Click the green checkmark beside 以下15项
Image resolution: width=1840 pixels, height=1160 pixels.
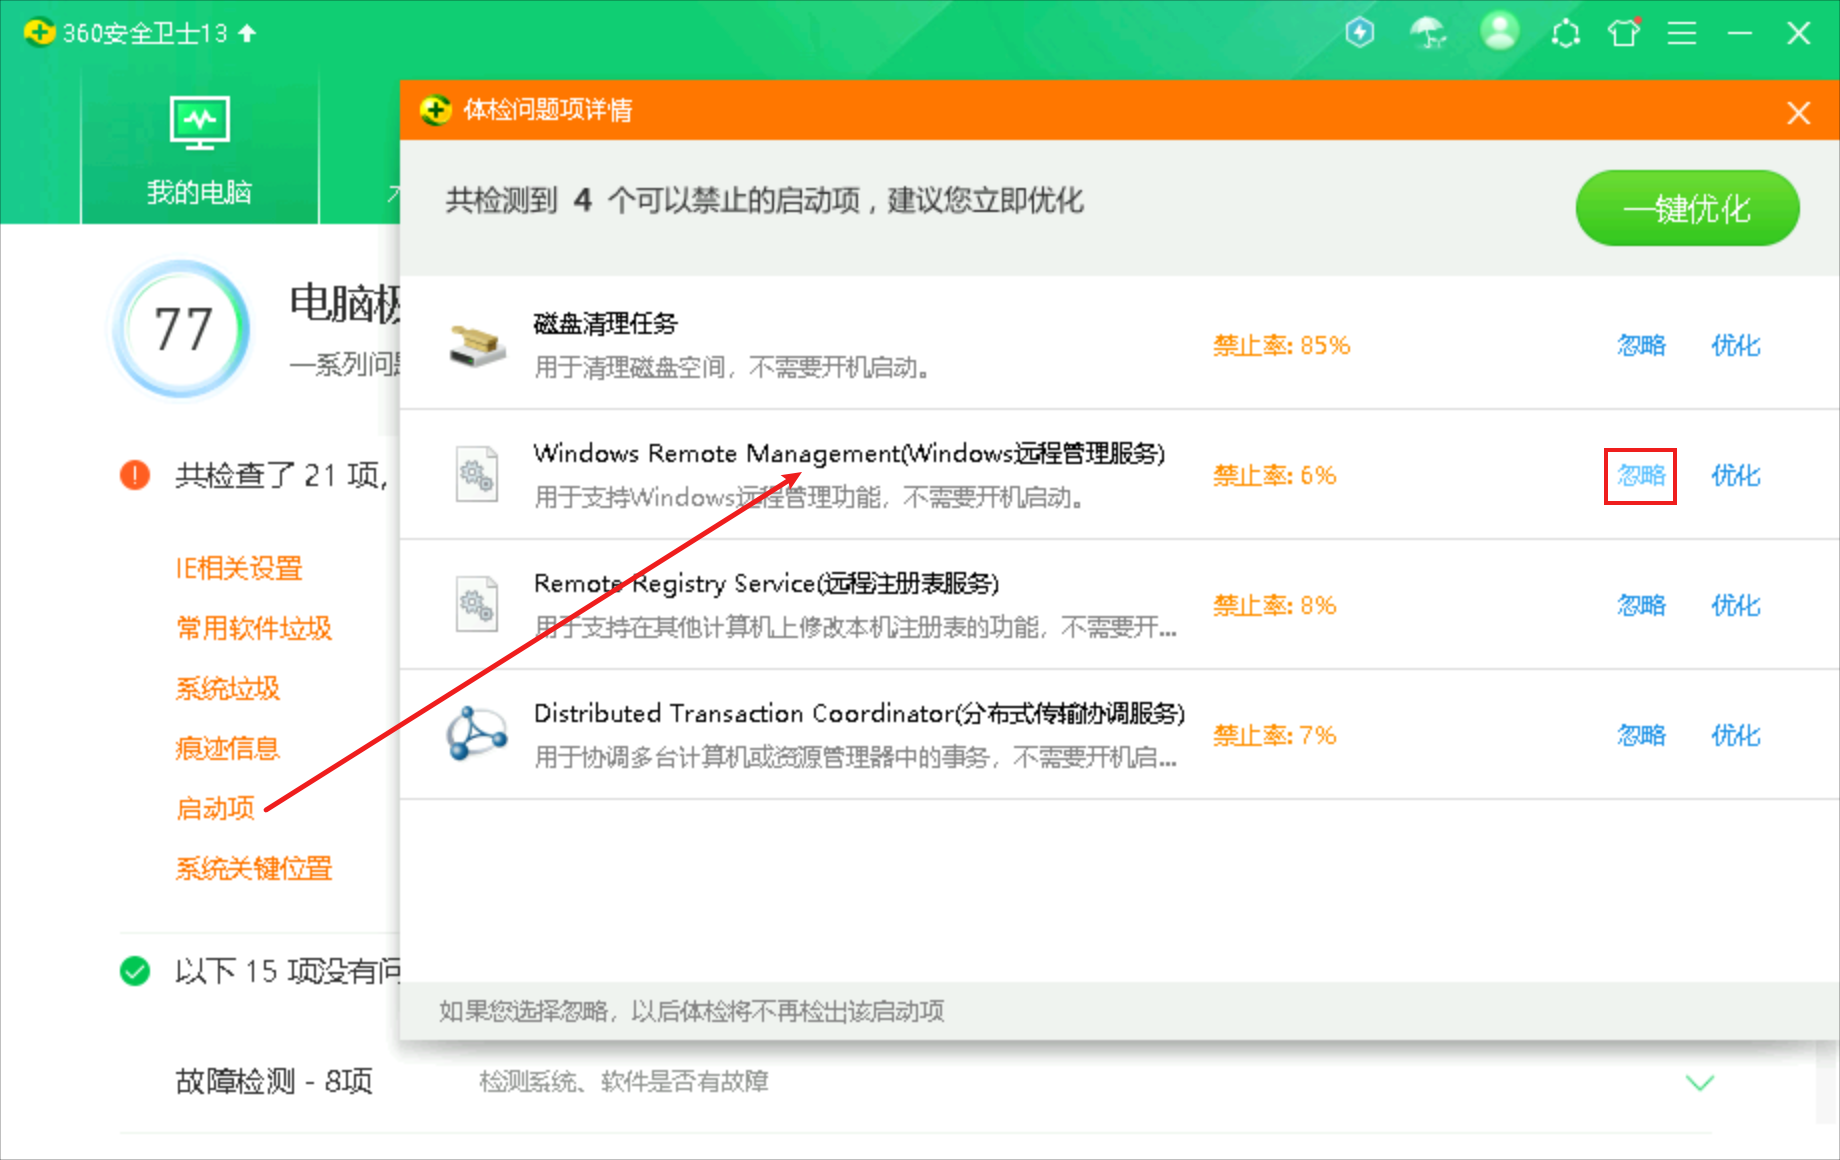pos(135,971)
